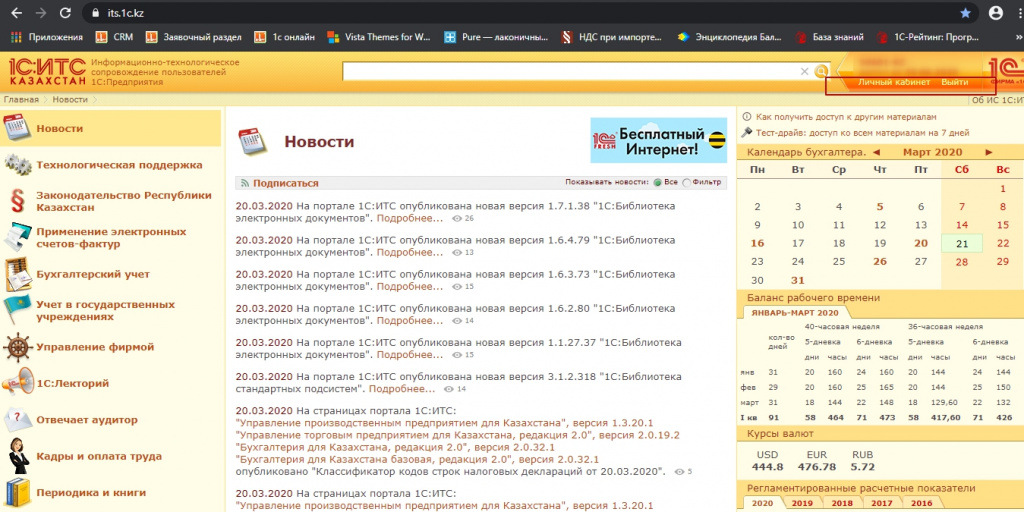The width and height of the screenshot is (1024, 512).
Task: Open the Заявочный раздел bookmark
Action: coord(193,37)
